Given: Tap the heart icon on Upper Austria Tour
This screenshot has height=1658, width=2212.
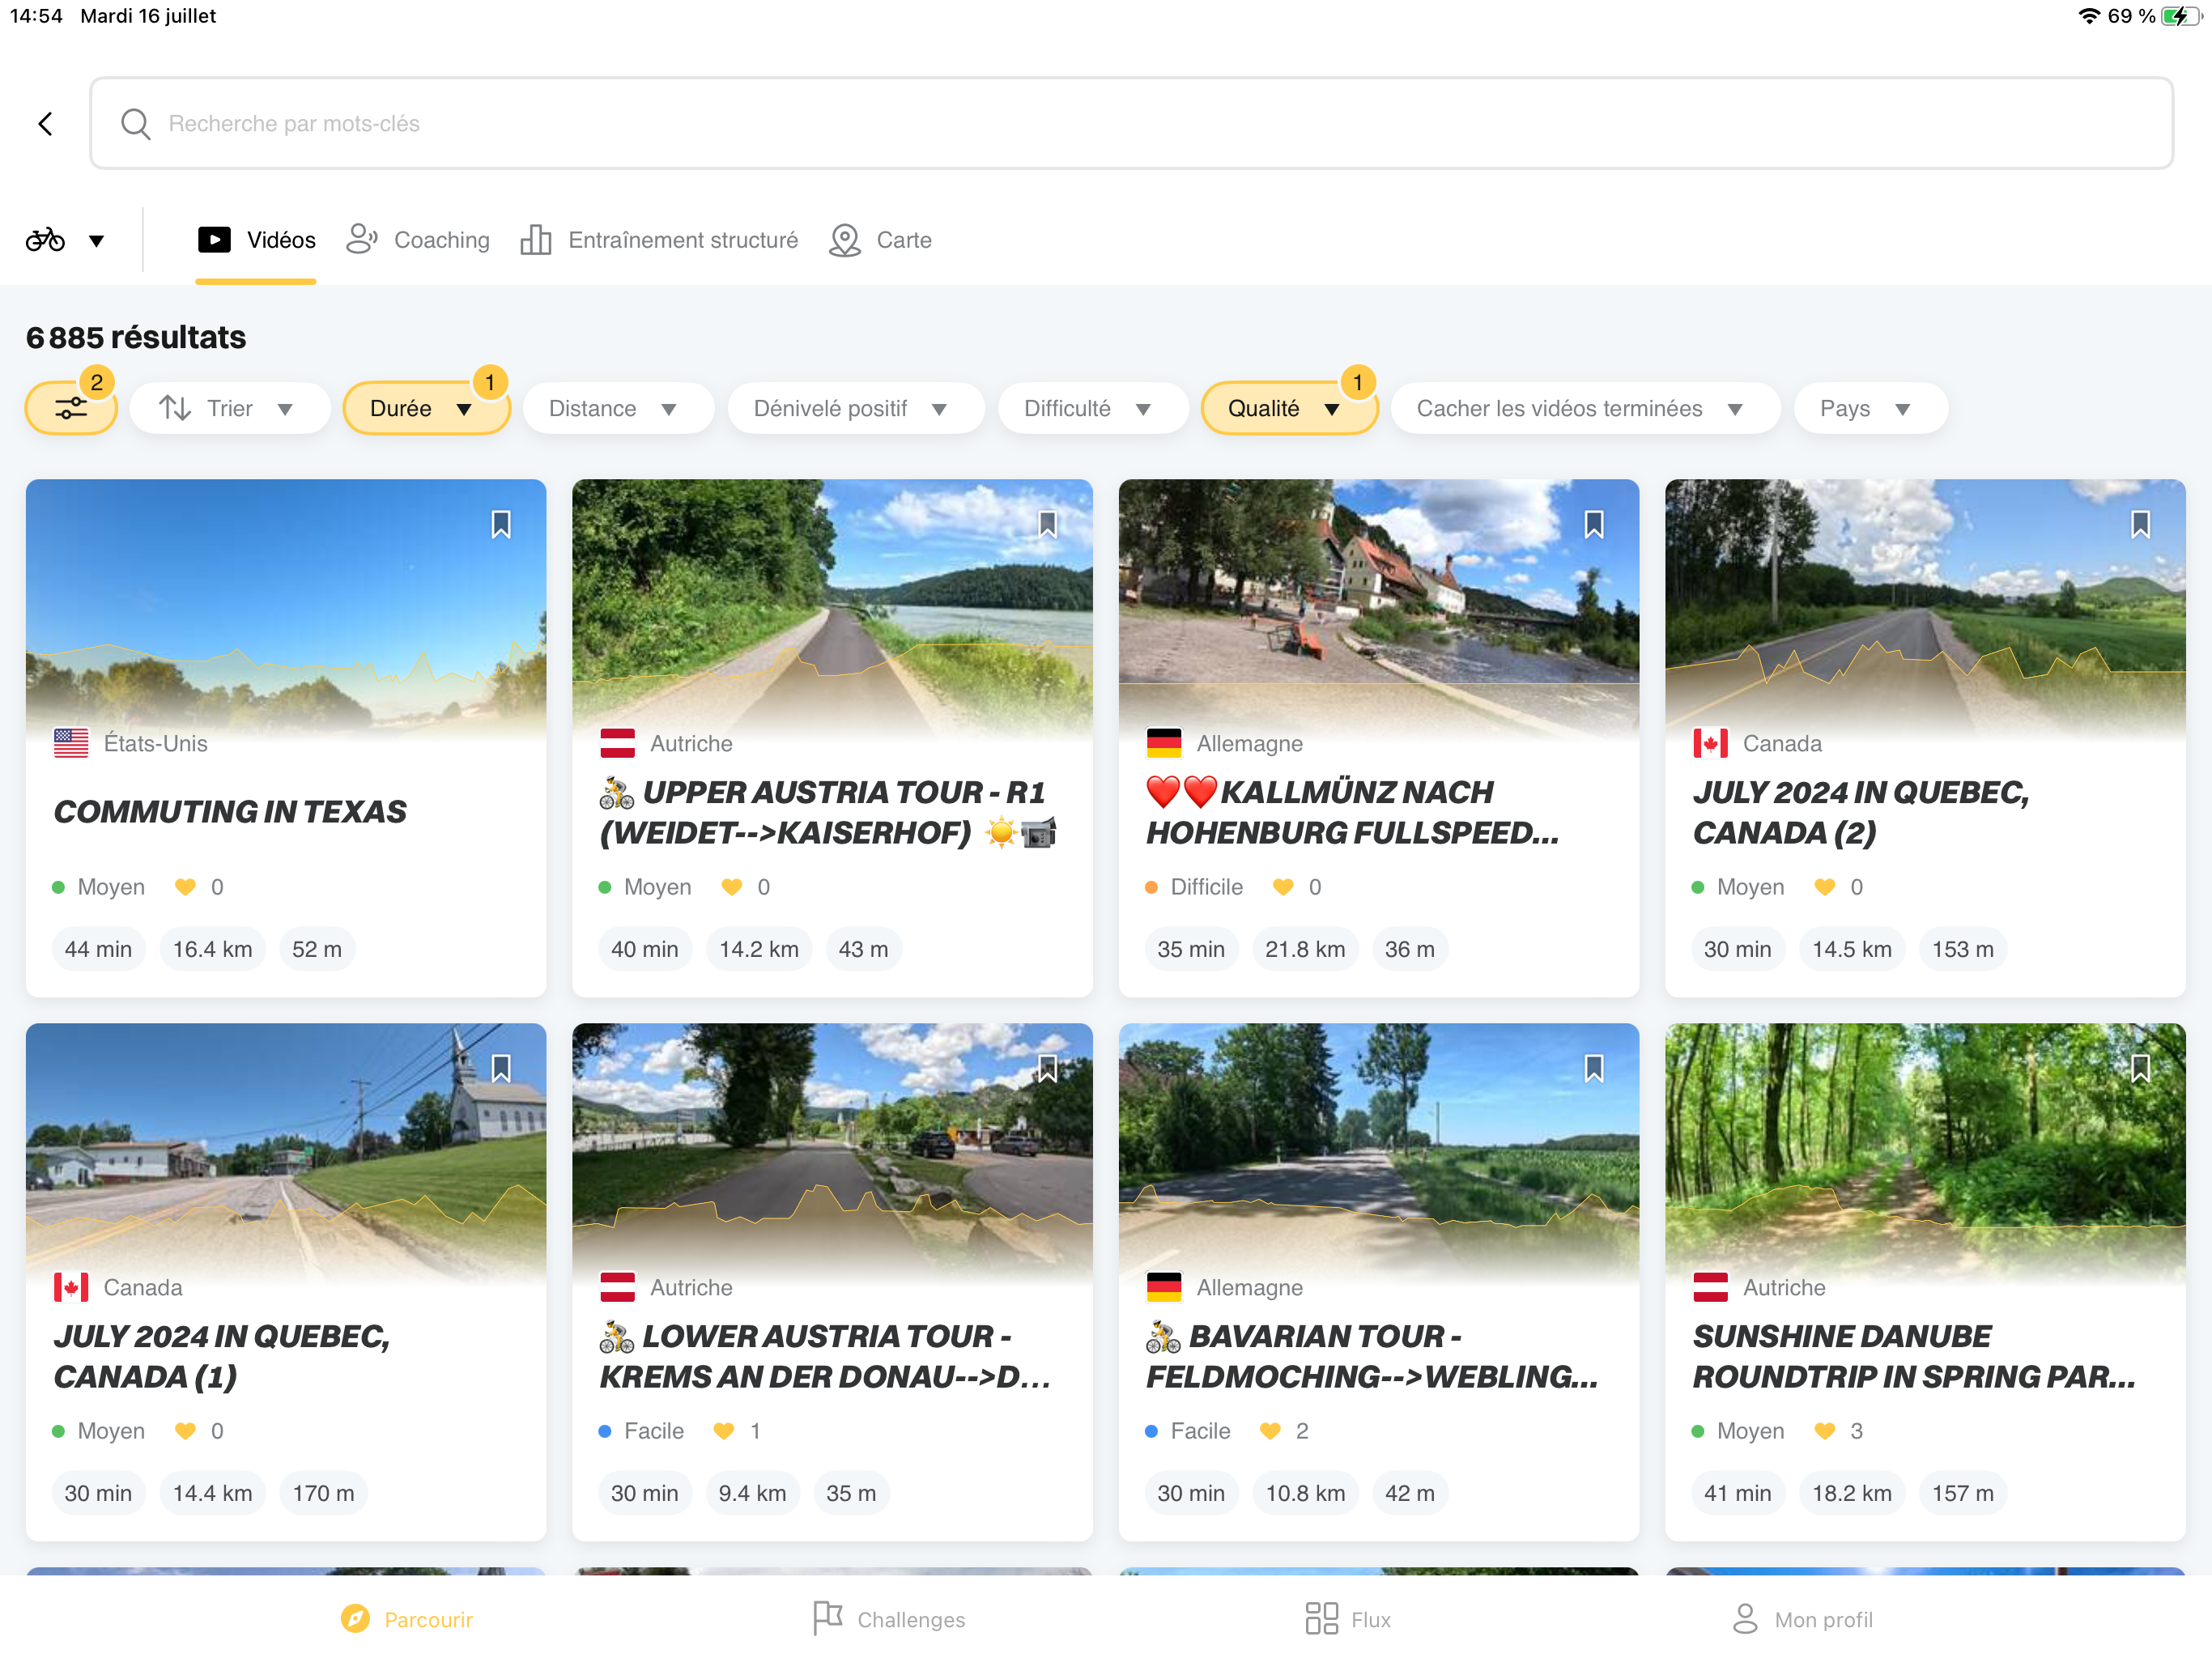Looking at the screenshot, I should coord(732,887).
